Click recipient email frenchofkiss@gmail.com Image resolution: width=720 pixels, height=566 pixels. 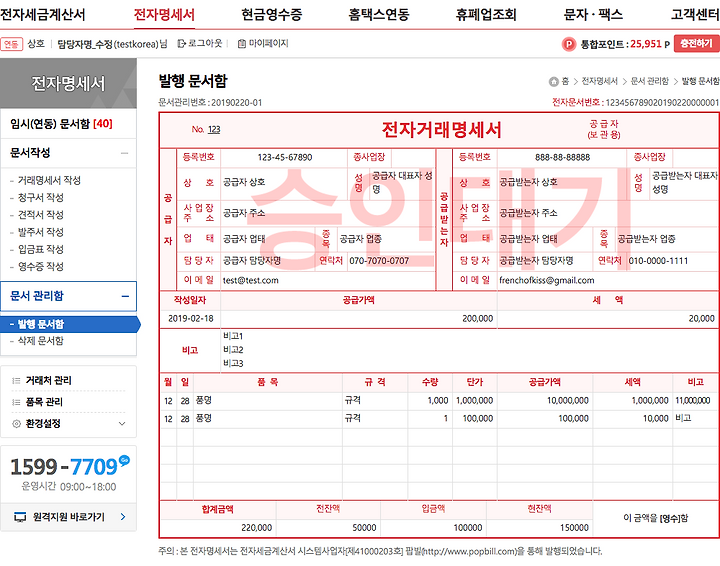pos(546,280)
